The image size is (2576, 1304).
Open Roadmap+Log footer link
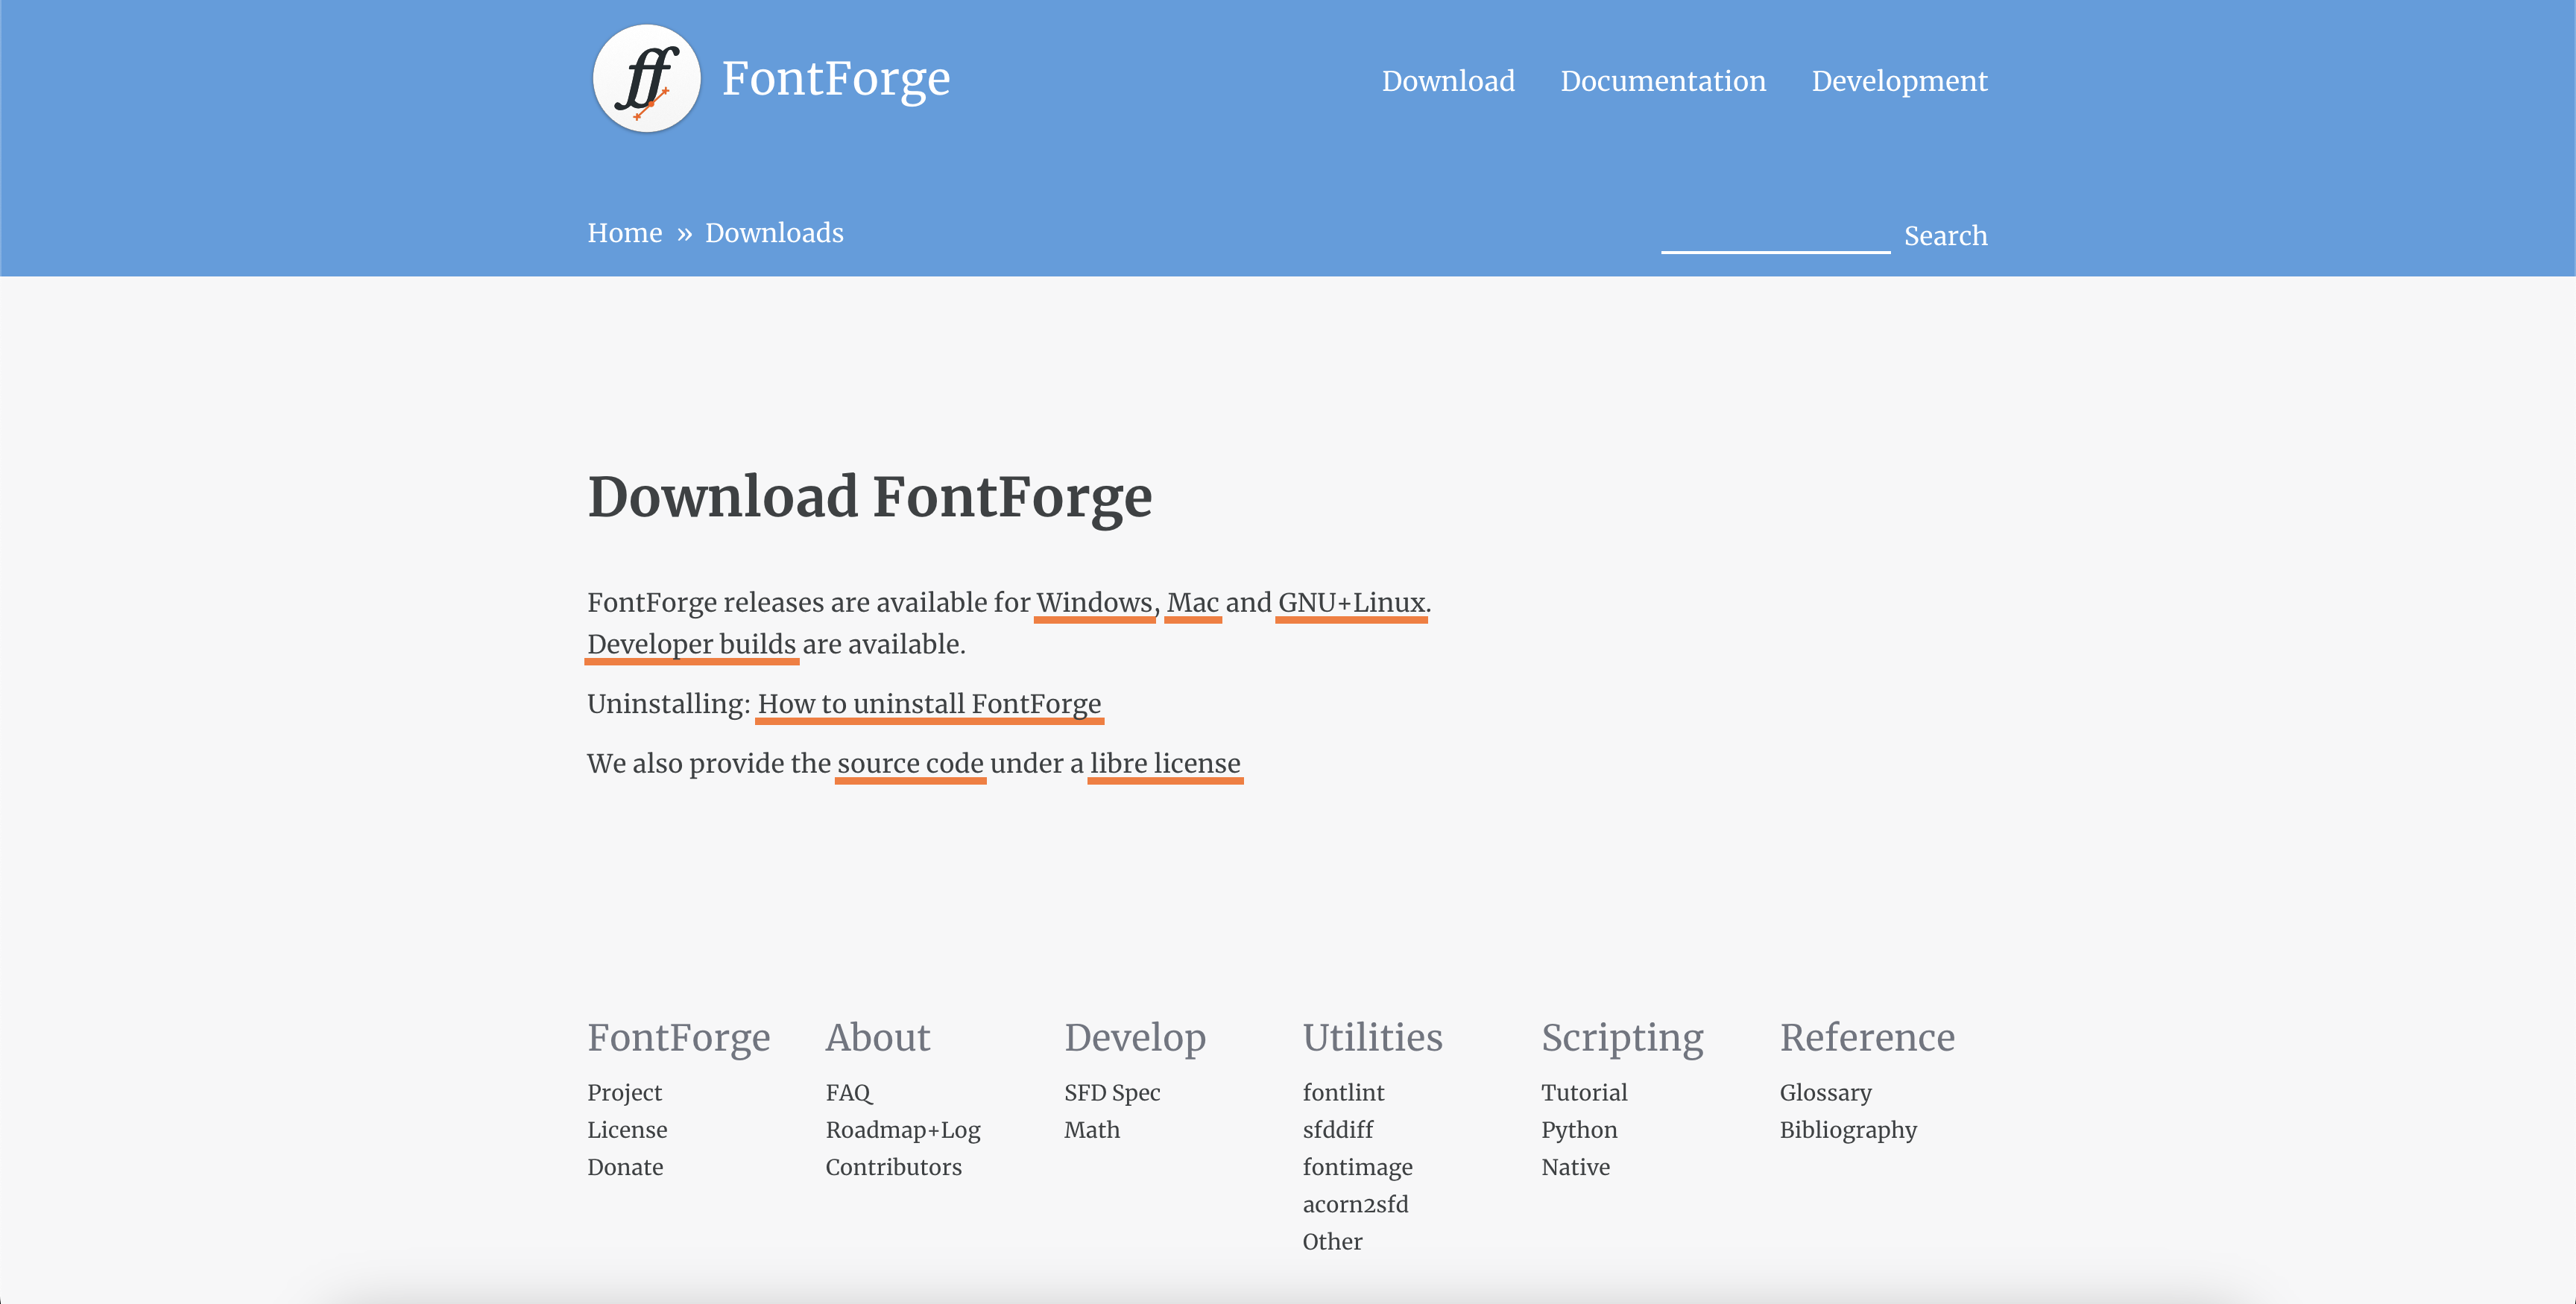click(903, 1130)
